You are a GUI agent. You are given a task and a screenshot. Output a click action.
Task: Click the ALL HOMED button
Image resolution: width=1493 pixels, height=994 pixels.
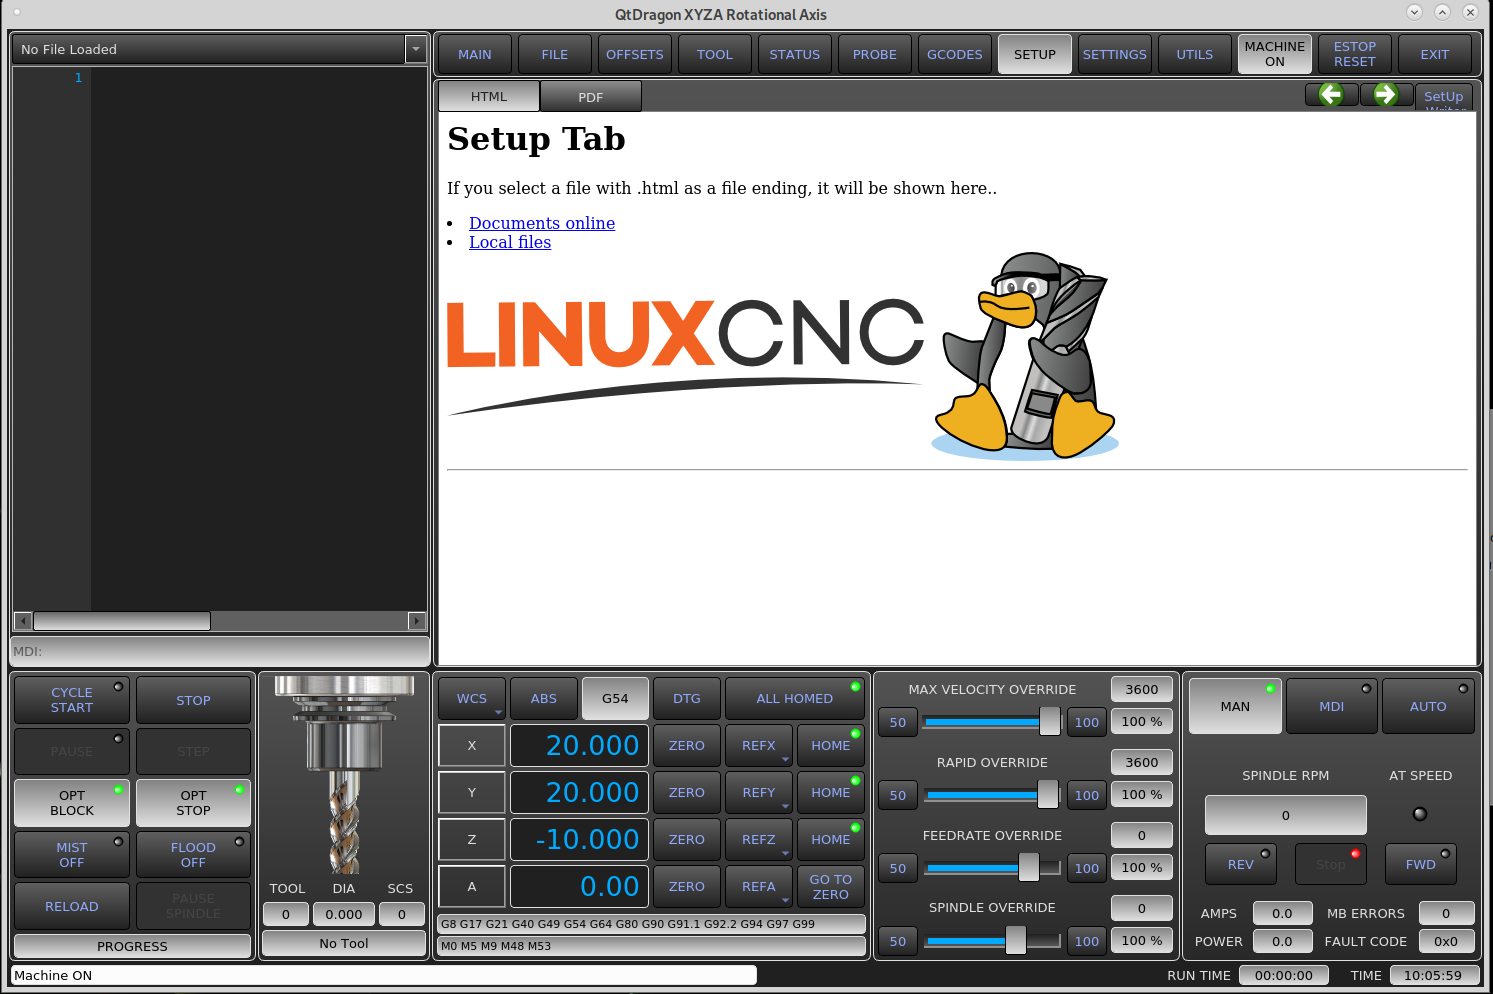(795, 699)
